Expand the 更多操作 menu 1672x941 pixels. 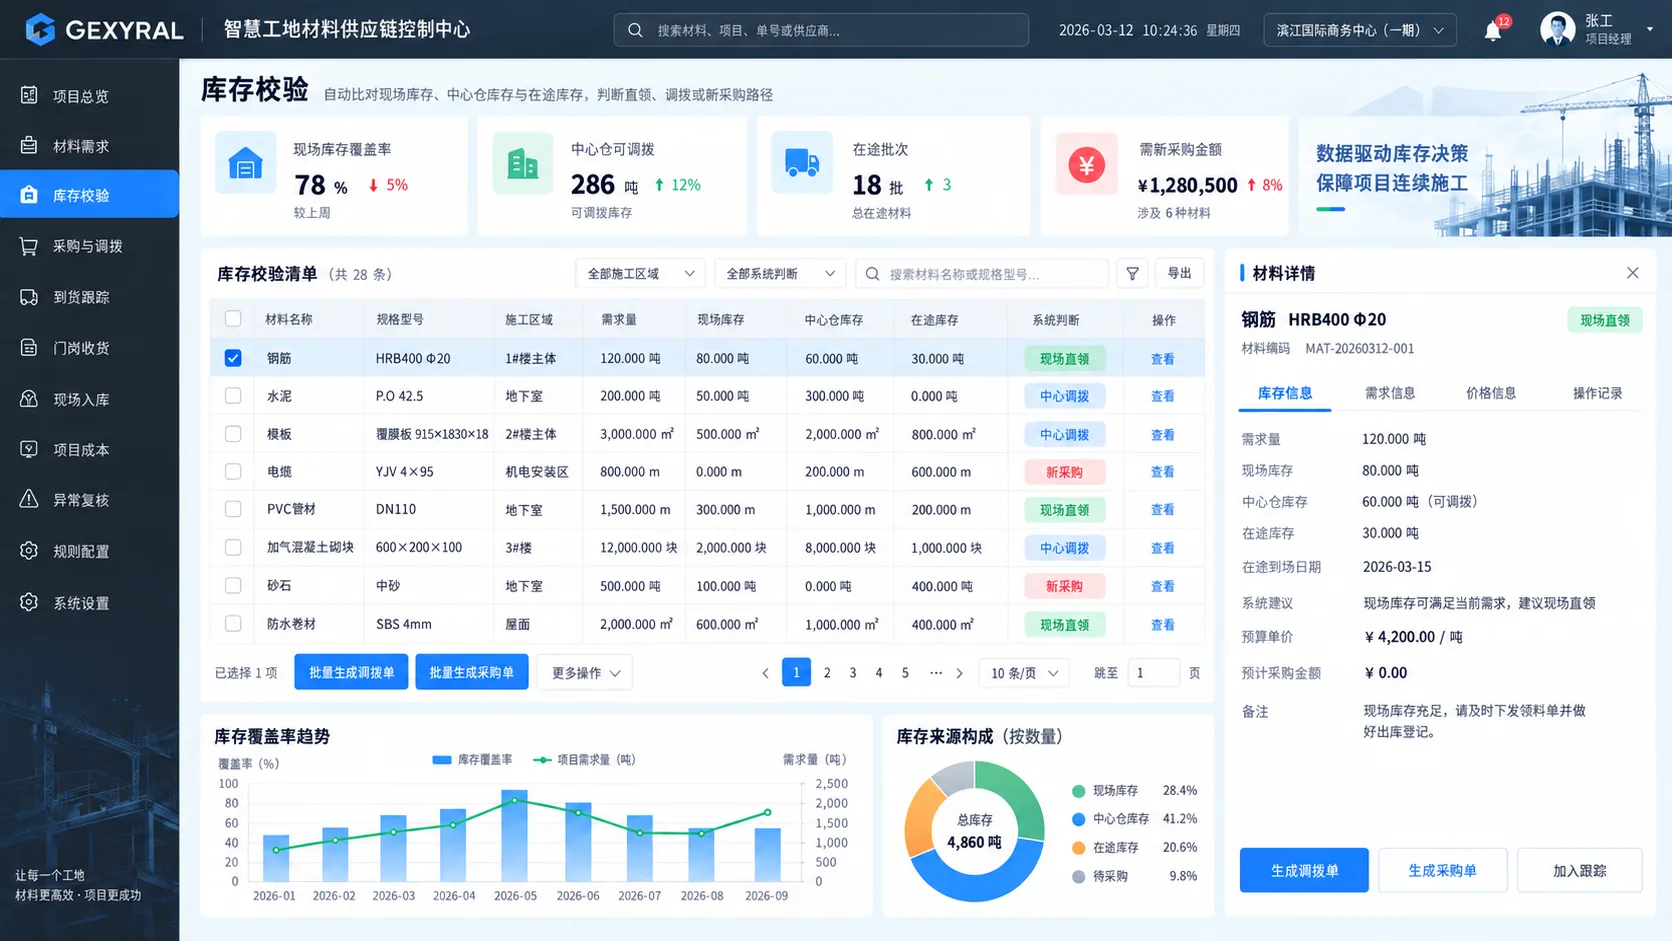pyautogui.click(x=585, y=673)
